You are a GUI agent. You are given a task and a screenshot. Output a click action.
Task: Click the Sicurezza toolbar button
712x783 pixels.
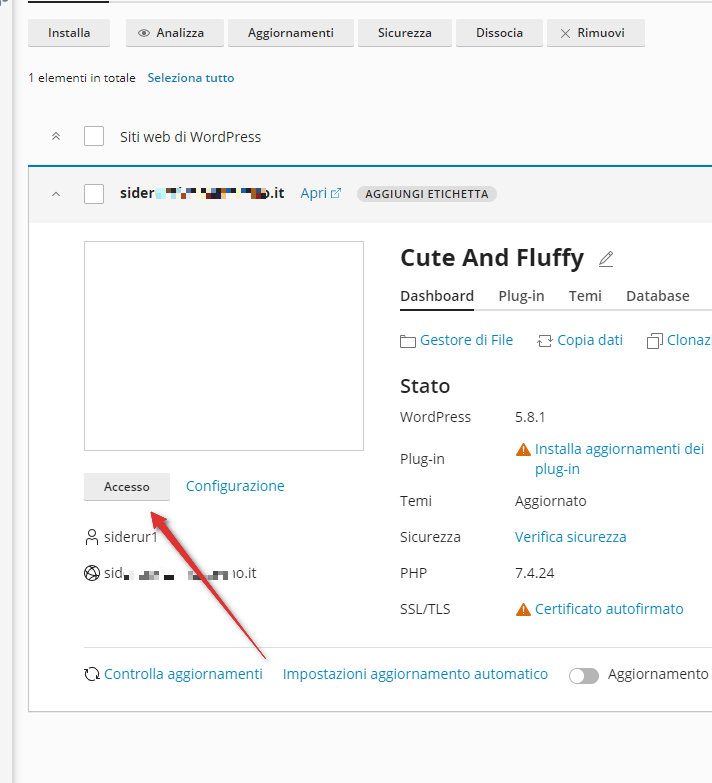click(404, 33)
